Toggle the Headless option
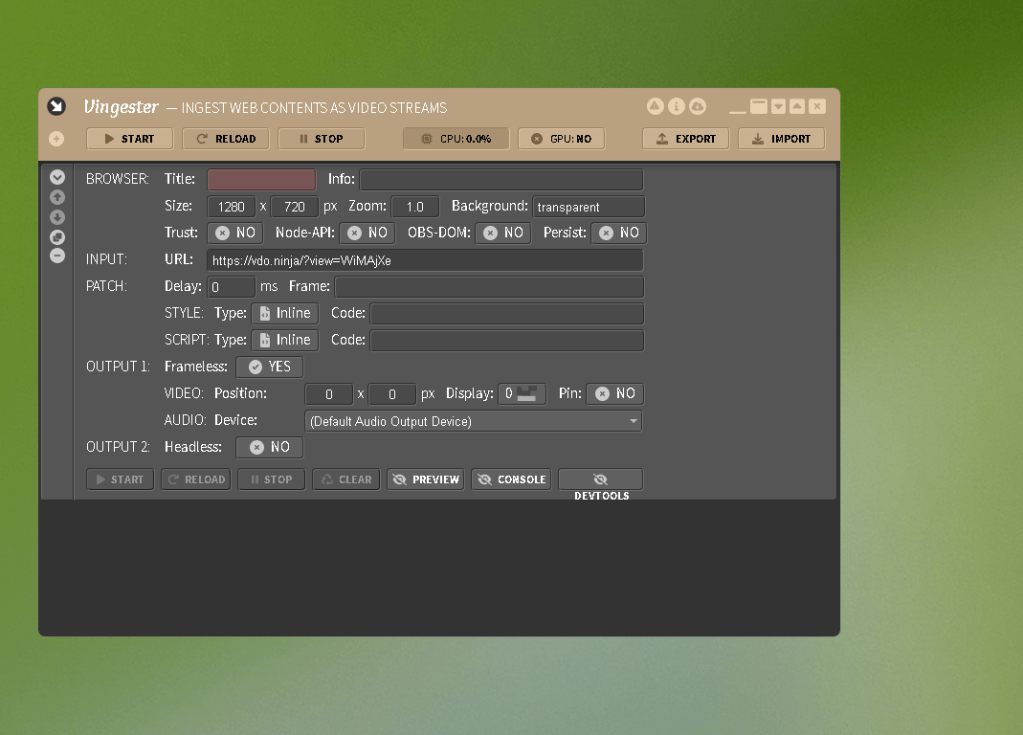 (x=269, y=447)
